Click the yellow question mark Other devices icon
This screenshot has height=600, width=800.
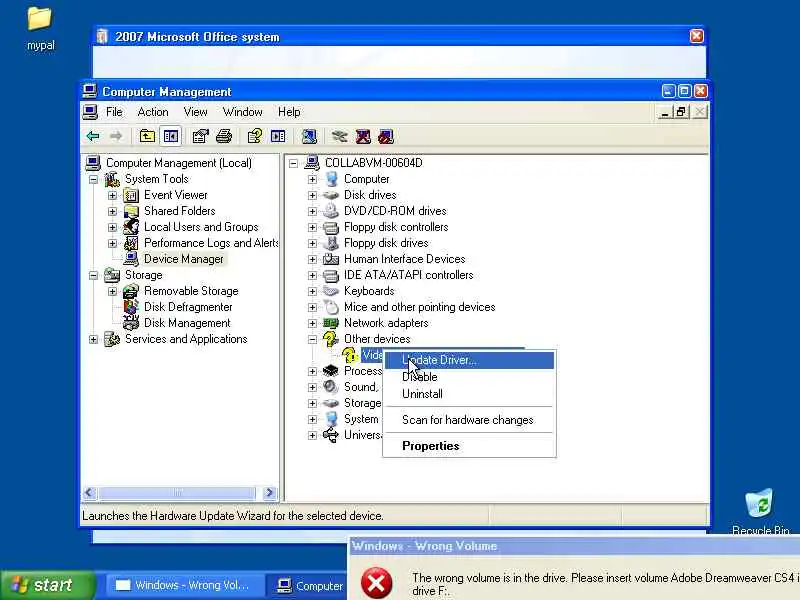(331, 339)
